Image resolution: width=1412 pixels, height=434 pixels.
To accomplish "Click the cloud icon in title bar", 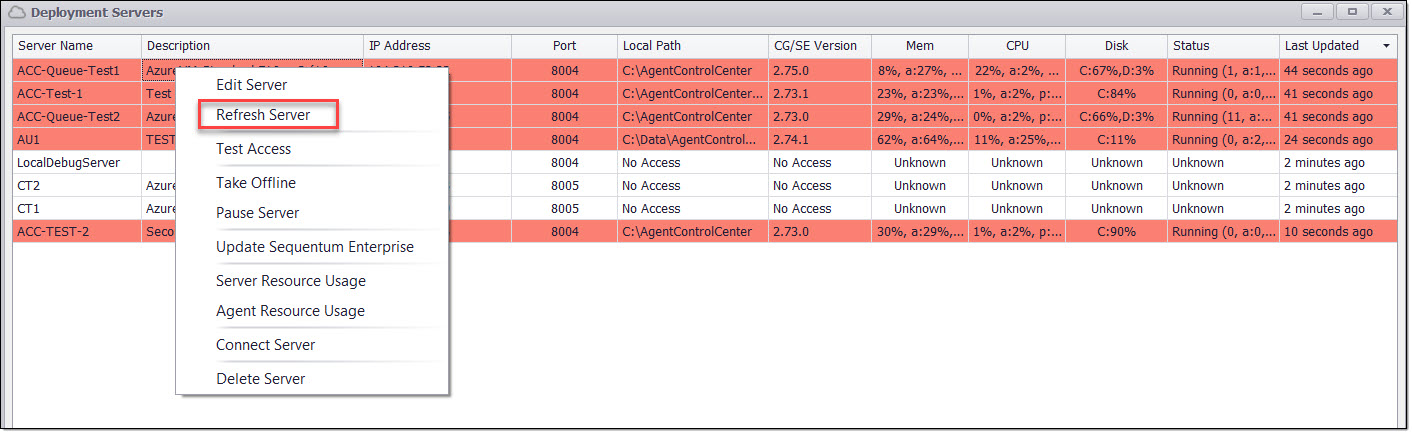I will pos(17,13).
